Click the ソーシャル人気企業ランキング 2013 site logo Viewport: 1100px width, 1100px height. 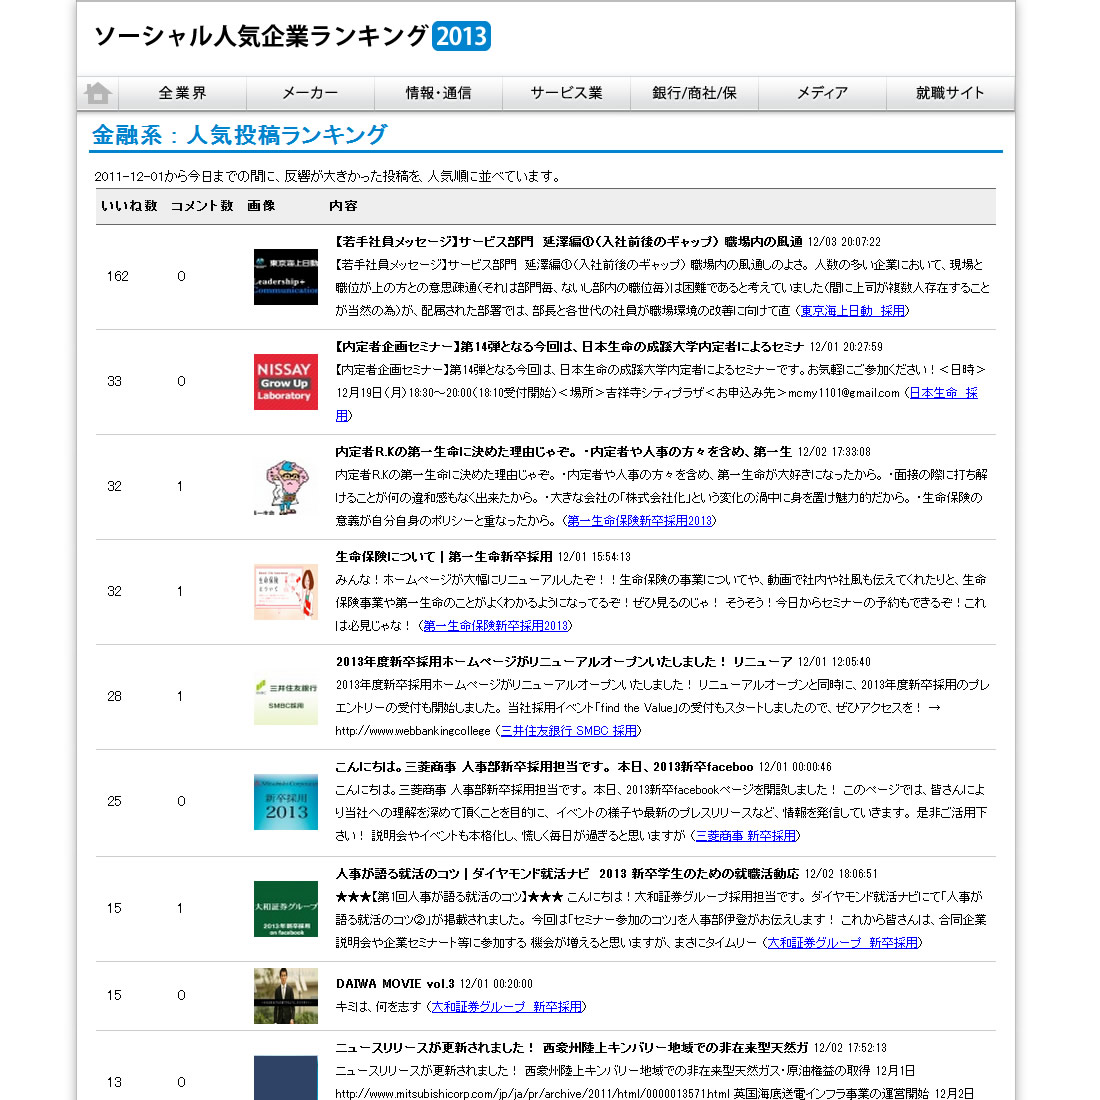coord(292,36)
